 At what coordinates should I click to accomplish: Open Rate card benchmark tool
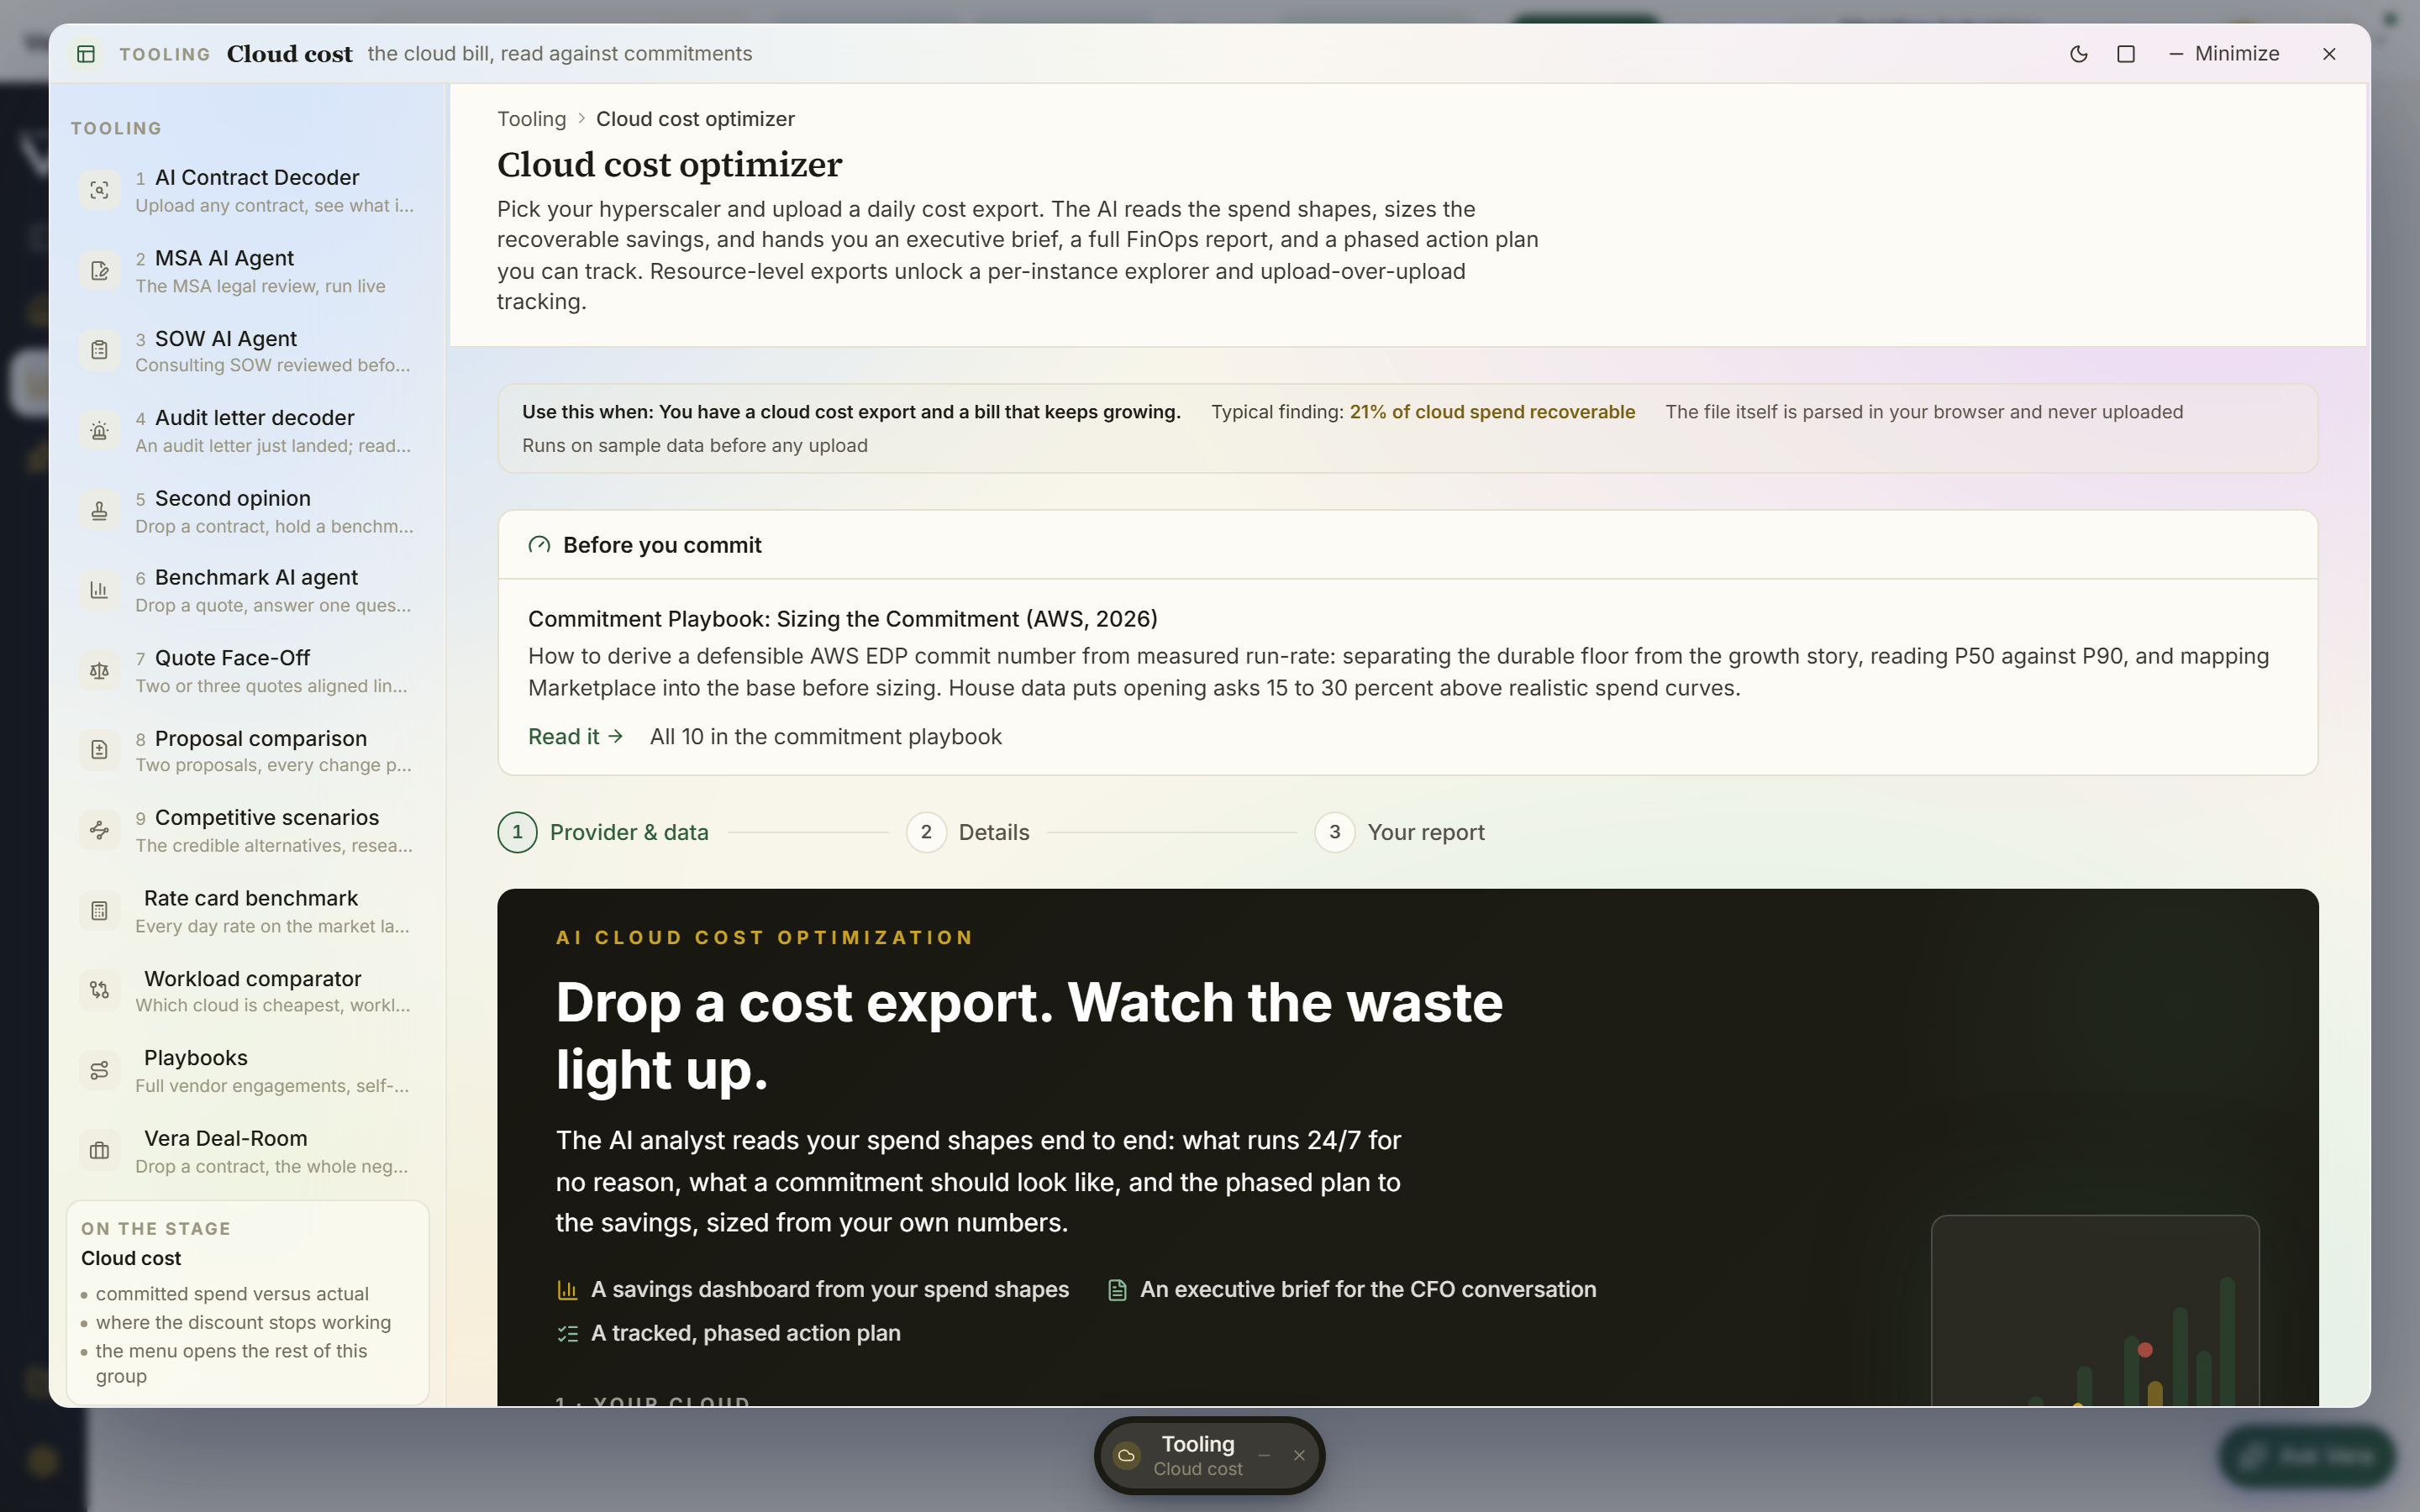(247, 911)
